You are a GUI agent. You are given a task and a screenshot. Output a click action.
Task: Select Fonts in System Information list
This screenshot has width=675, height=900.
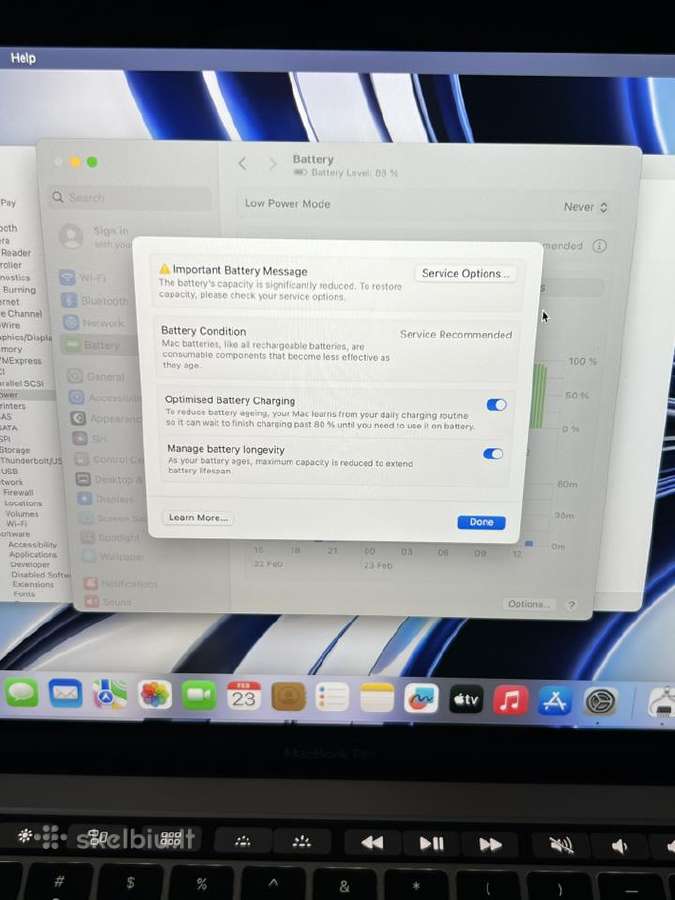coord(24,594)
